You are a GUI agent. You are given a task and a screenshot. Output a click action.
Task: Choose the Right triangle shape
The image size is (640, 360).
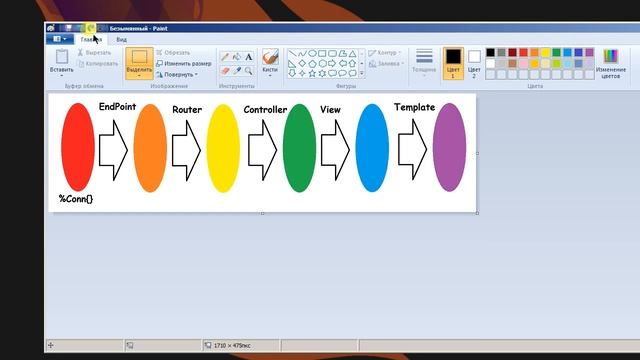292,64
